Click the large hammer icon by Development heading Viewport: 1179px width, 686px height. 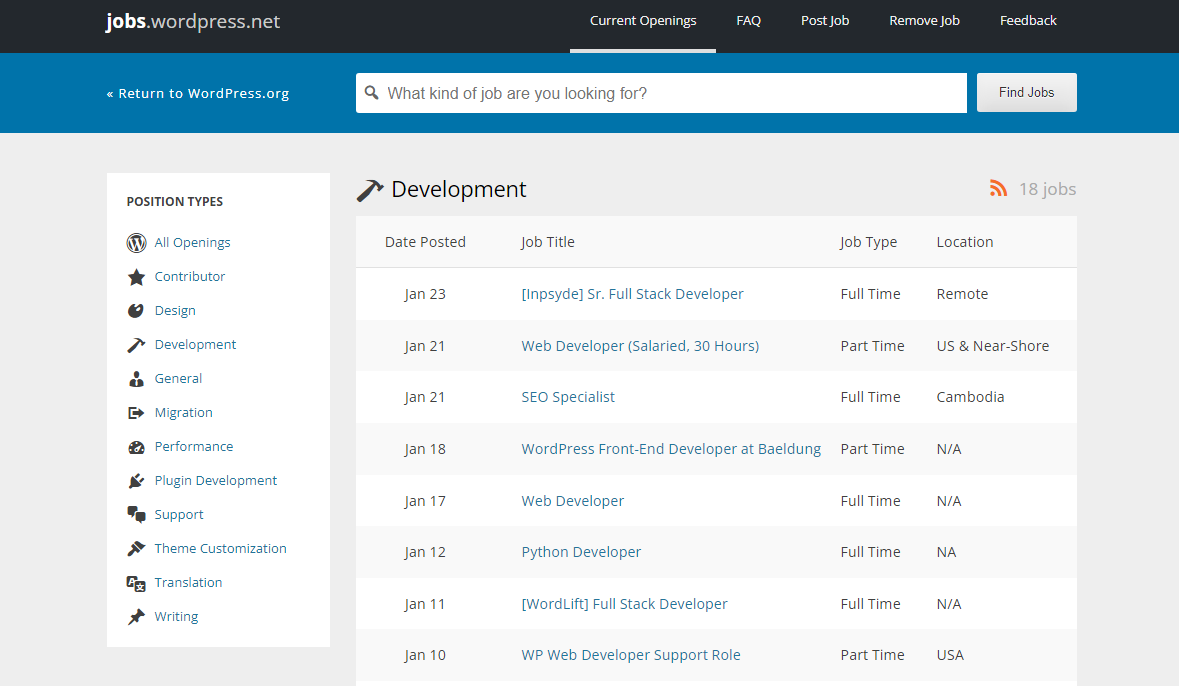click(369, 190)
